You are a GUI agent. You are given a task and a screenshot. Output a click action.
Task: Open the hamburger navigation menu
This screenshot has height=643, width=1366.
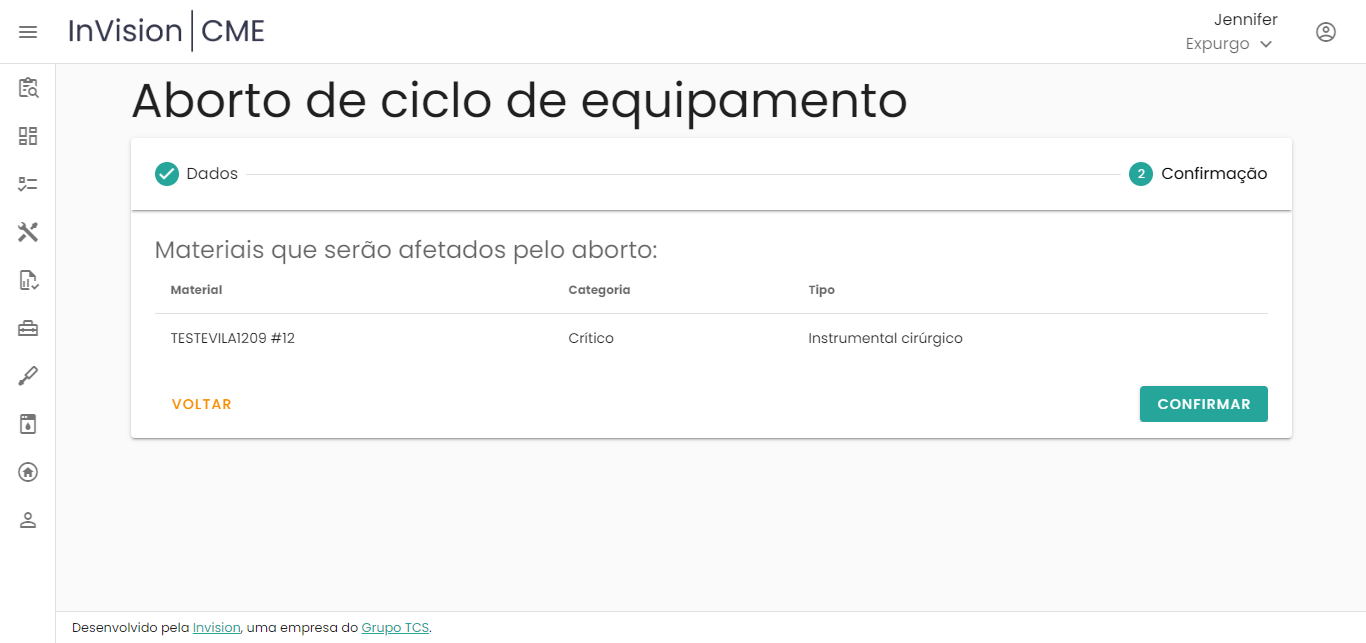[28, 32]
